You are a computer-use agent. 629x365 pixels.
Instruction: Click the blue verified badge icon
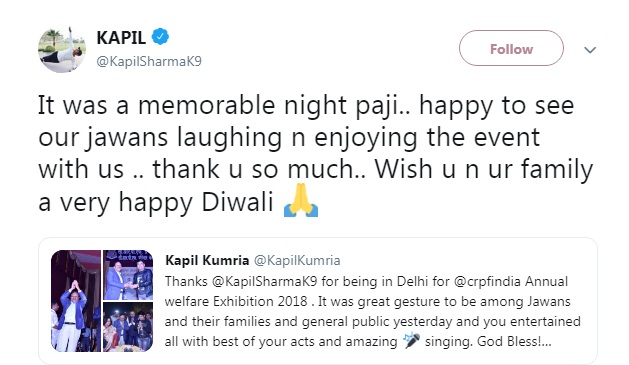tap(160, 37)
